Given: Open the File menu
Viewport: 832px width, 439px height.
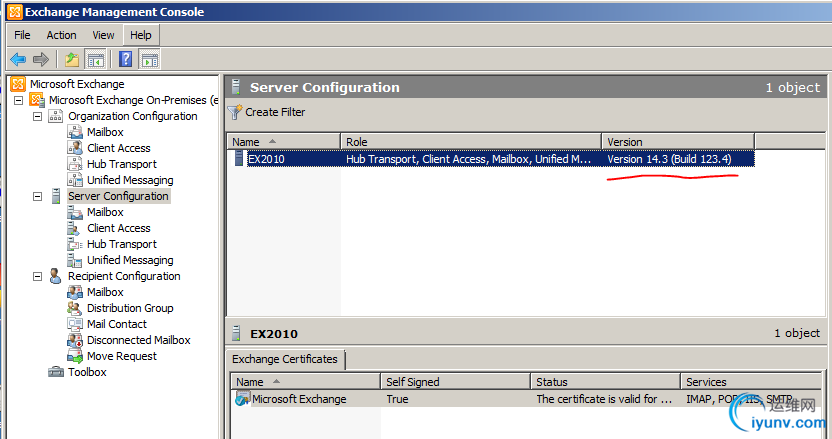Looking at the screenshot, I should point(22,35).
